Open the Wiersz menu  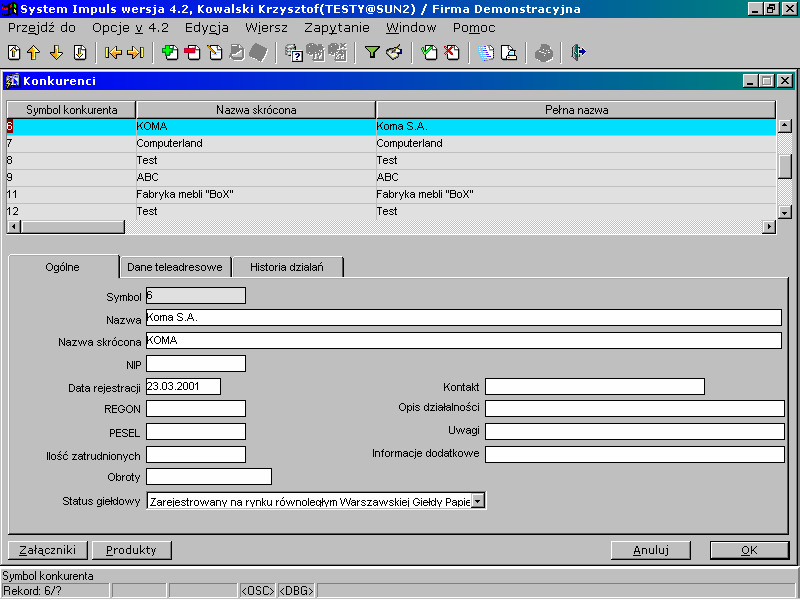[266, 28]
